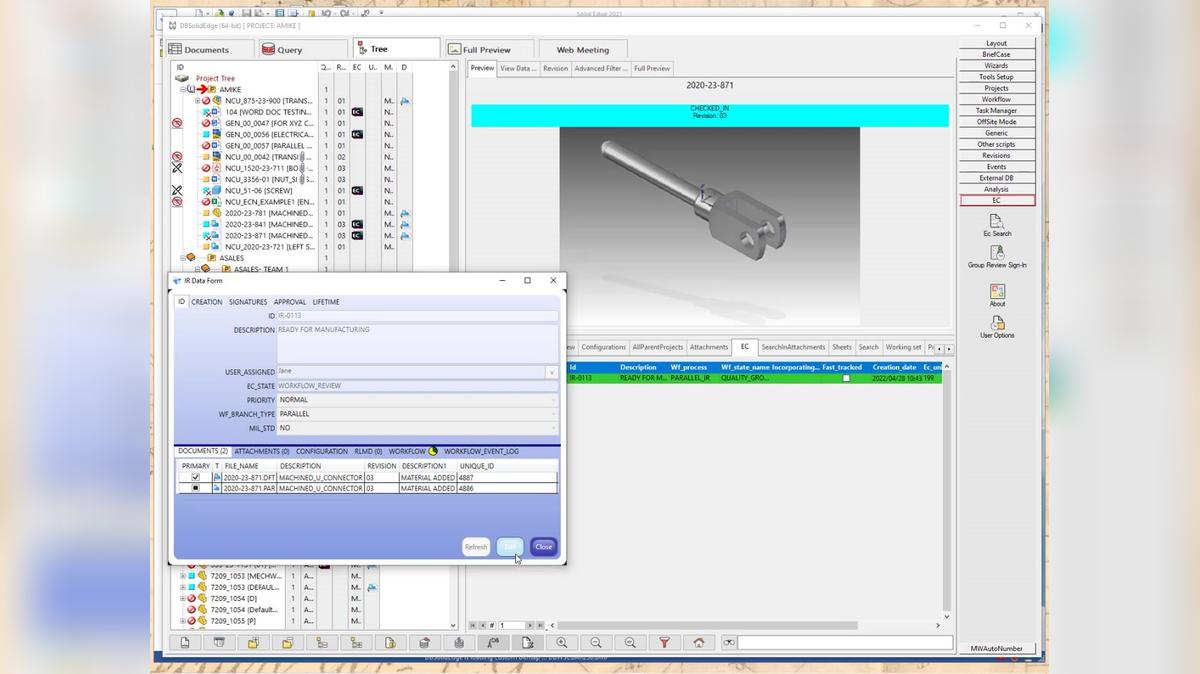Select the SIGNATURES tab in IR Data Form

coord(248,302)
